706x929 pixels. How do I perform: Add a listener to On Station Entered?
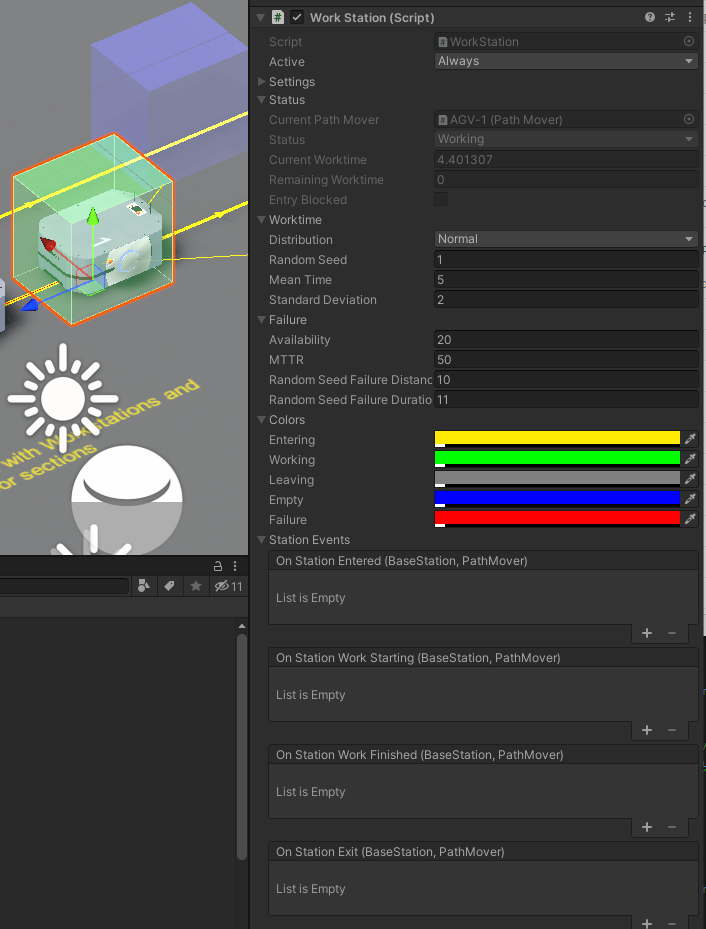[647, 633]
